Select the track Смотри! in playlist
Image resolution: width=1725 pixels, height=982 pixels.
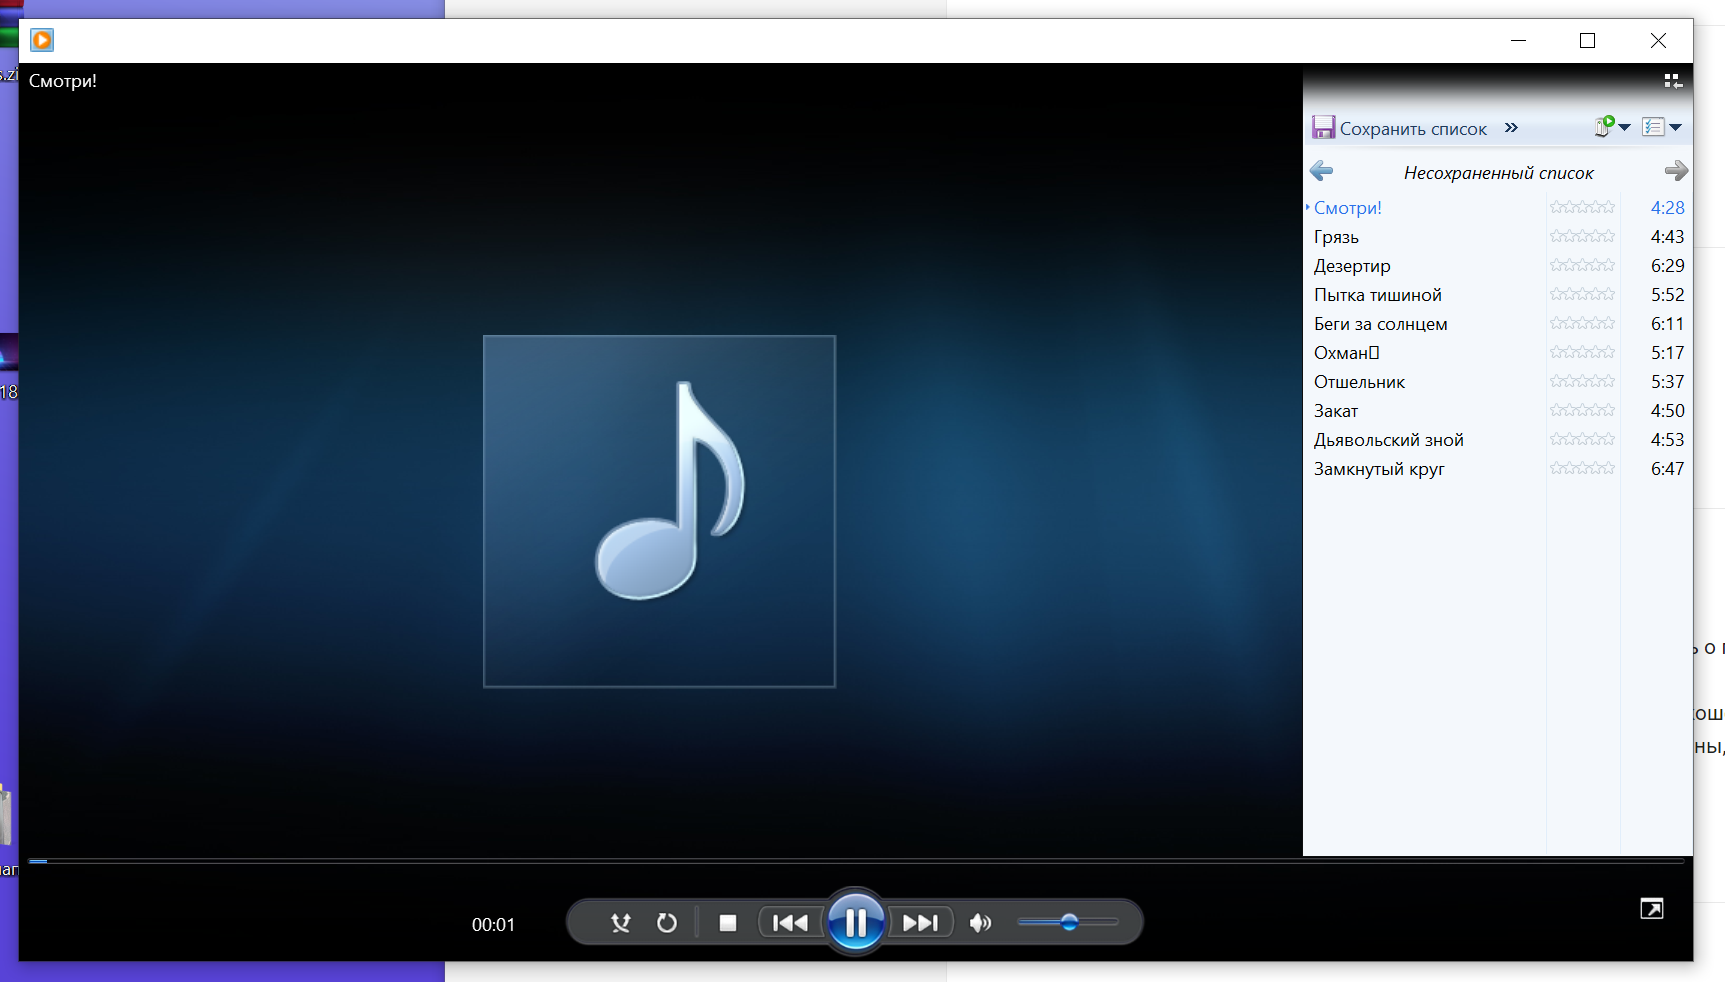tap(1347, 208)
